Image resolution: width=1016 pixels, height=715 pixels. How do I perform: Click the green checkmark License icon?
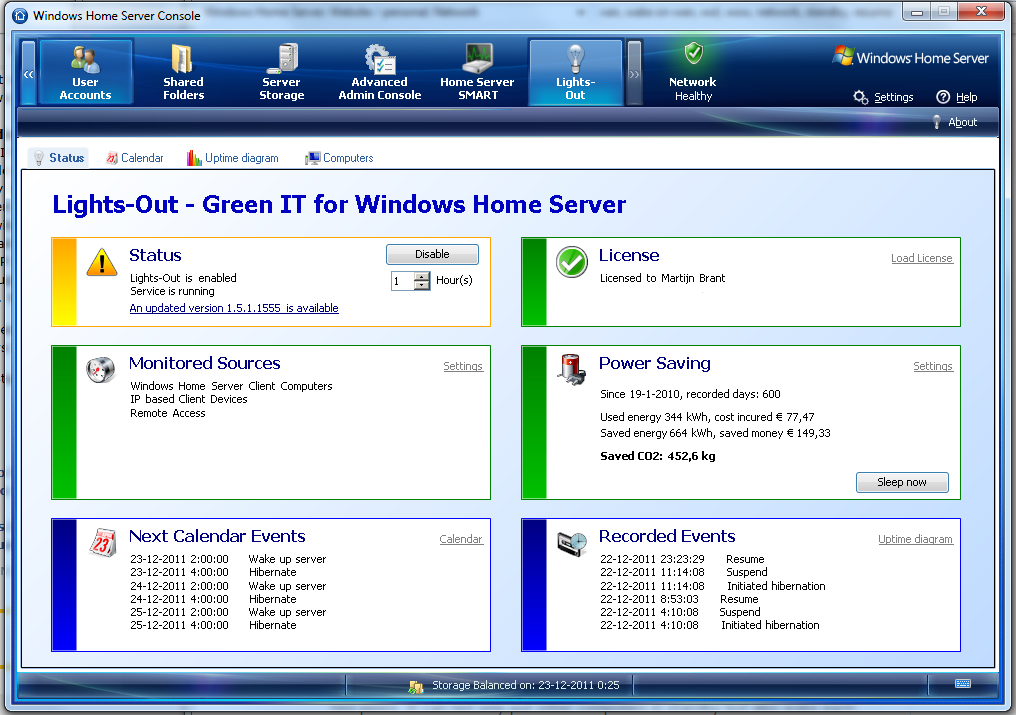[x=572, y=262]
